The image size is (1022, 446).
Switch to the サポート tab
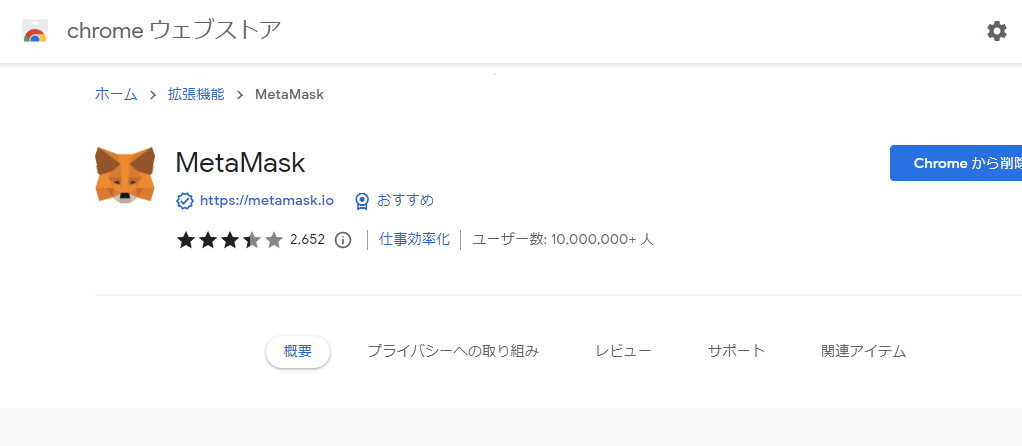pos(737,351)
